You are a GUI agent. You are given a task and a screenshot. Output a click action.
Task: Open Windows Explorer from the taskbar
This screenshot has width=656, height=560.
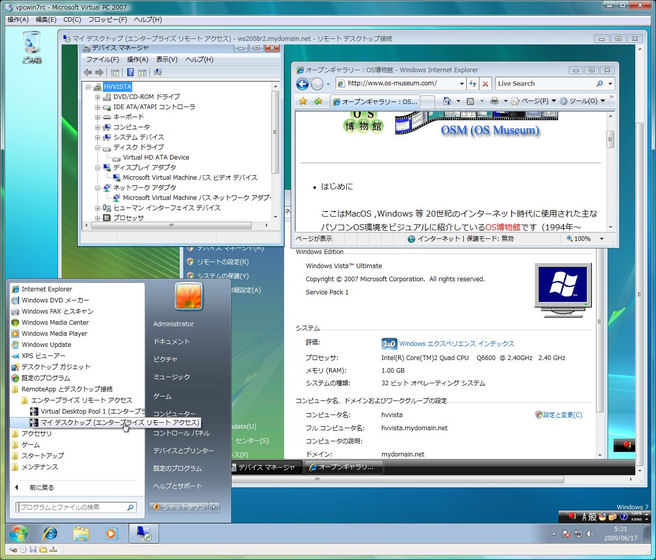coord(81,534)
